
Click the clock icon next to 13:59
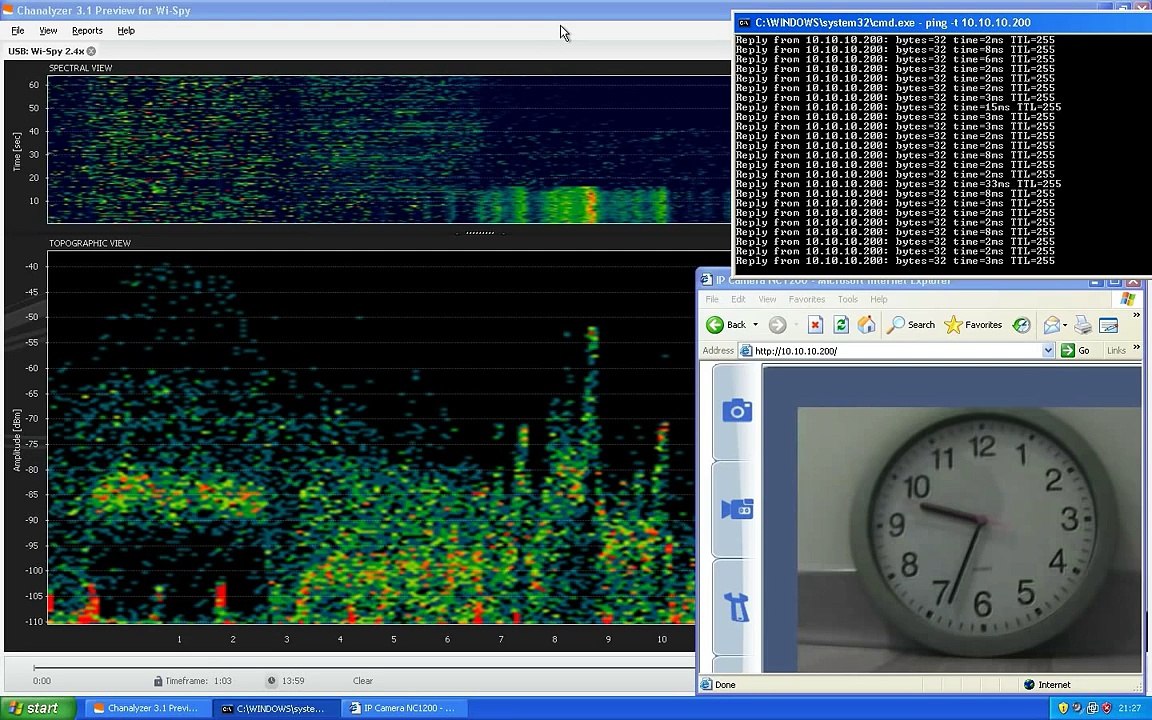click(x=272, y=680)
